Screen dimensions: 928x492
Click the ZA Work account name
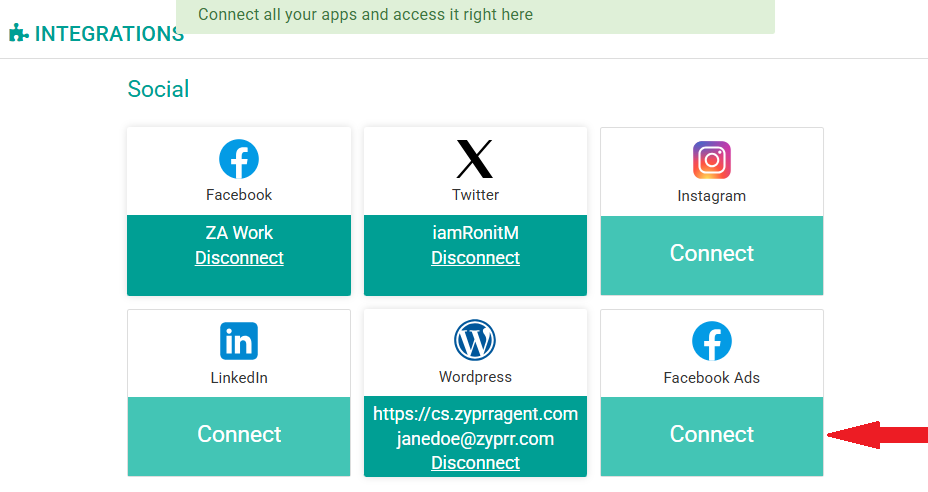point(239,233)
